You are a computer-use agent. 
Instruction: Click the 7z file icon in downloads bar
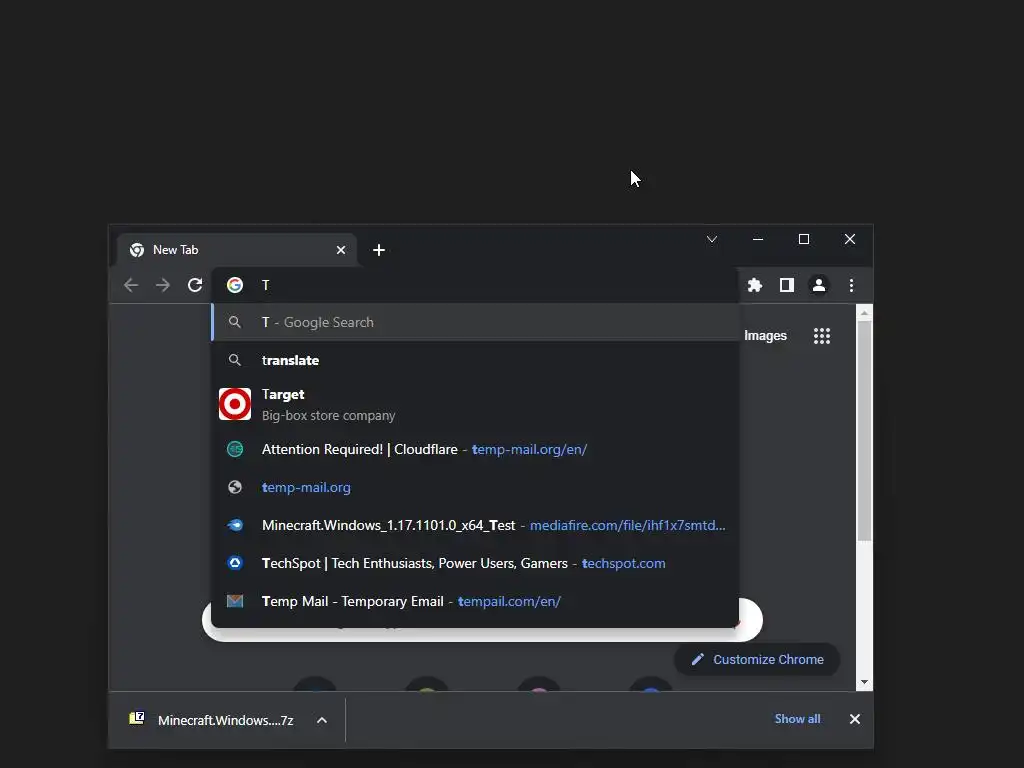(137, 718)
